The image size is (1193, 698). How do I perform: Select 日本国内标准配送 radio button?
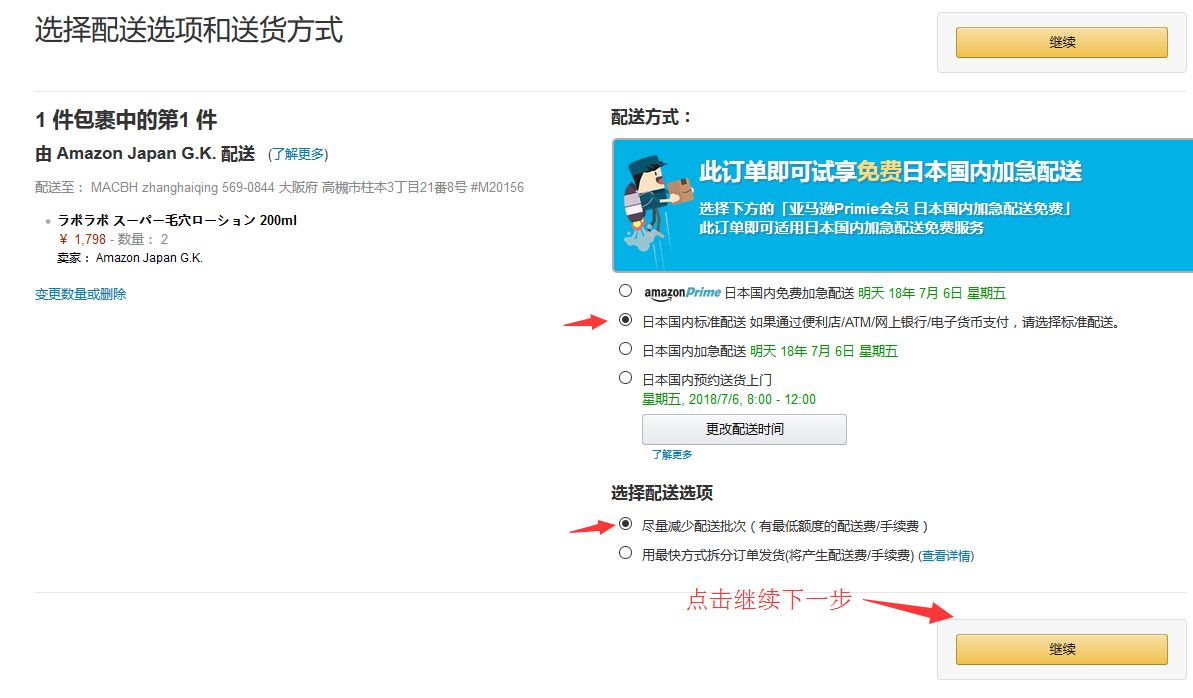click(625, 320)
